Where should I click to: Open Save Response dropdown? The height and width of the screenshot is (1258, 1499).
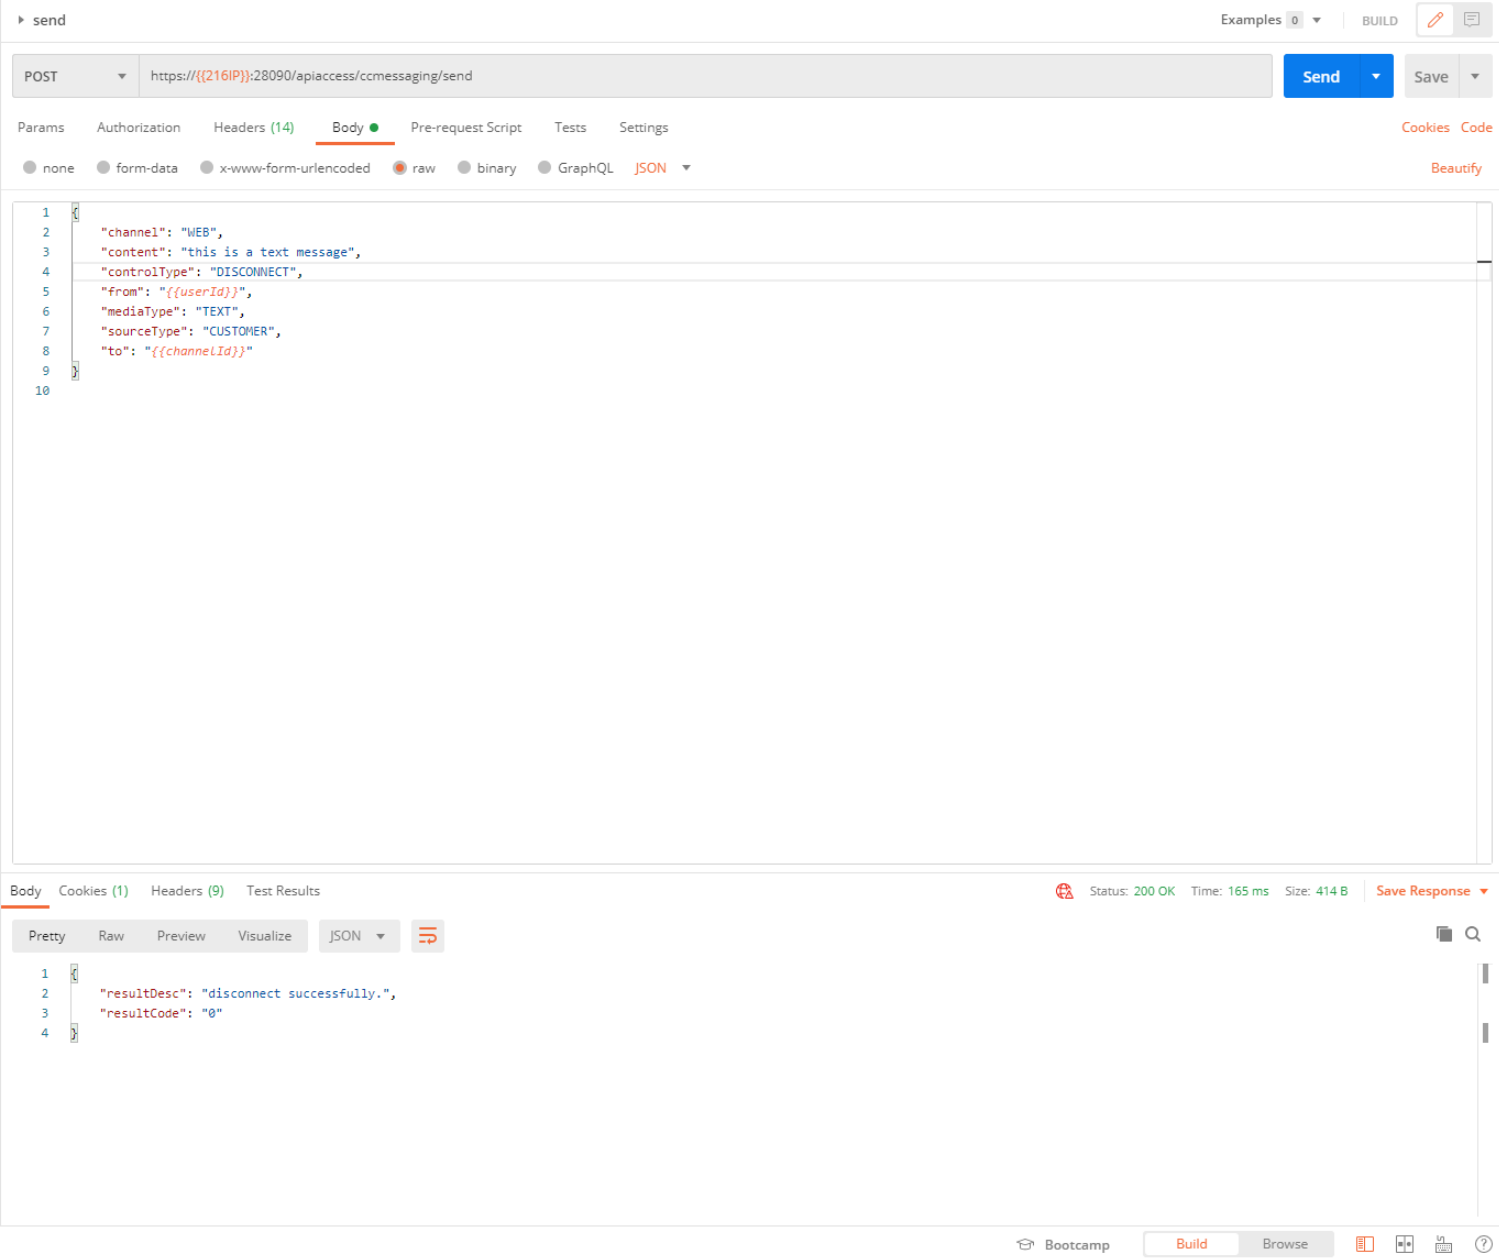tap(1432, 891)
